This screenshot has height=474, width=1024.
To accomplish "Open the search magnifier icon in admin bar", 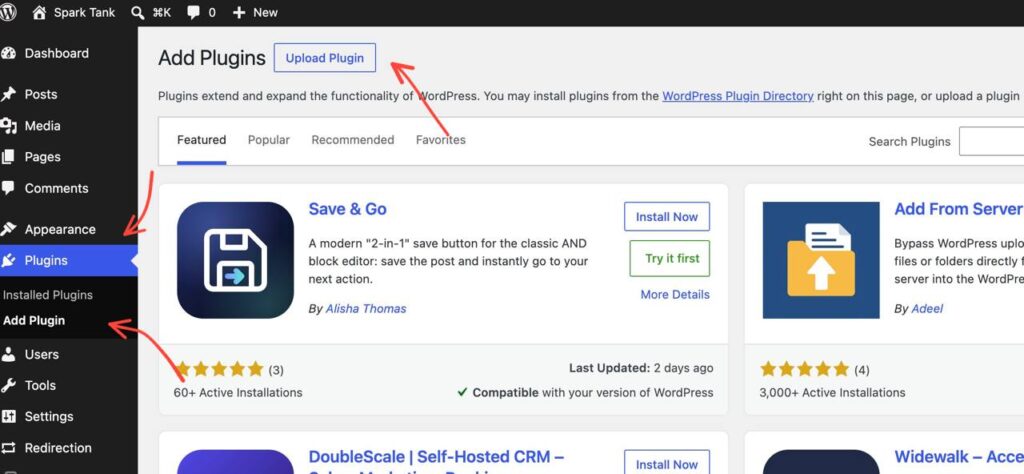I will (x=137, y=12).
